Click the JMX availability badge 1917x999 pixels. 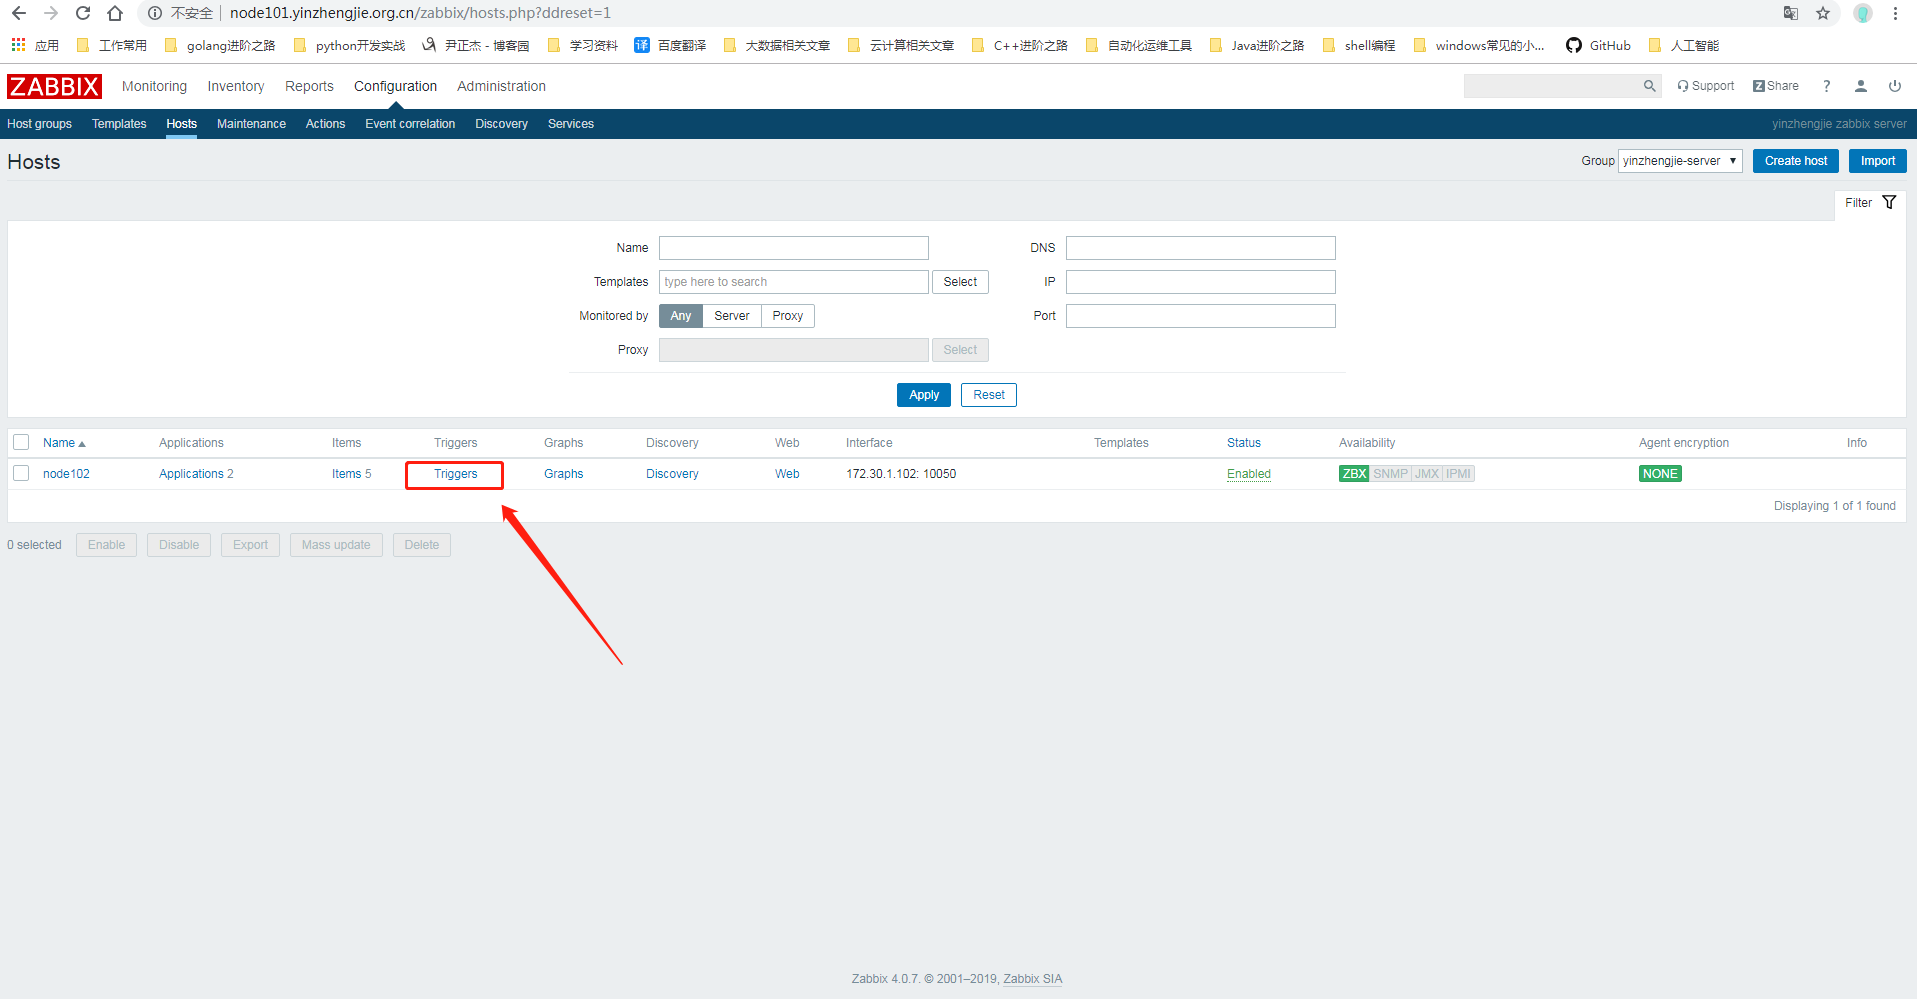point(1427,474)
